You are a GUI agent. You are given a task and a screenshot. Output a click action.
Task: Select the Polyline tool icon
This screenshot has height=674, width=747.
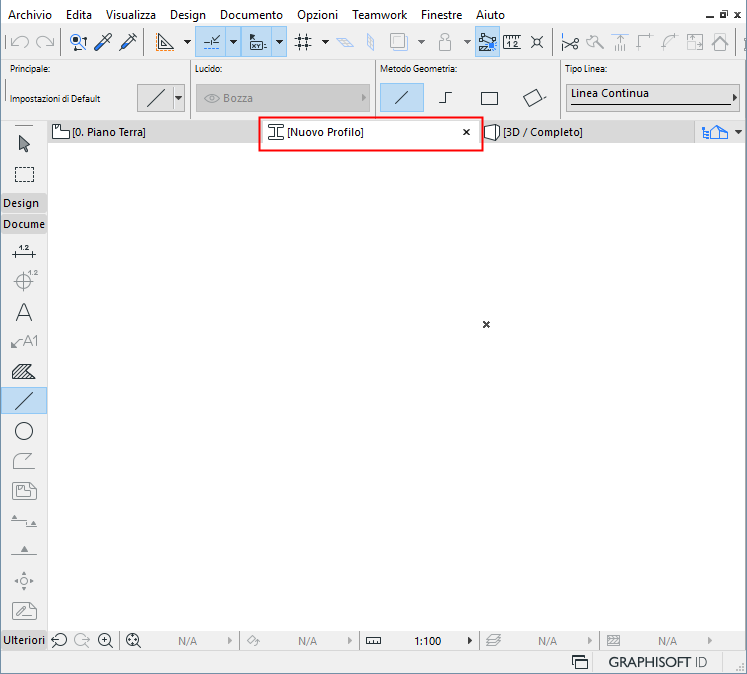24,461
